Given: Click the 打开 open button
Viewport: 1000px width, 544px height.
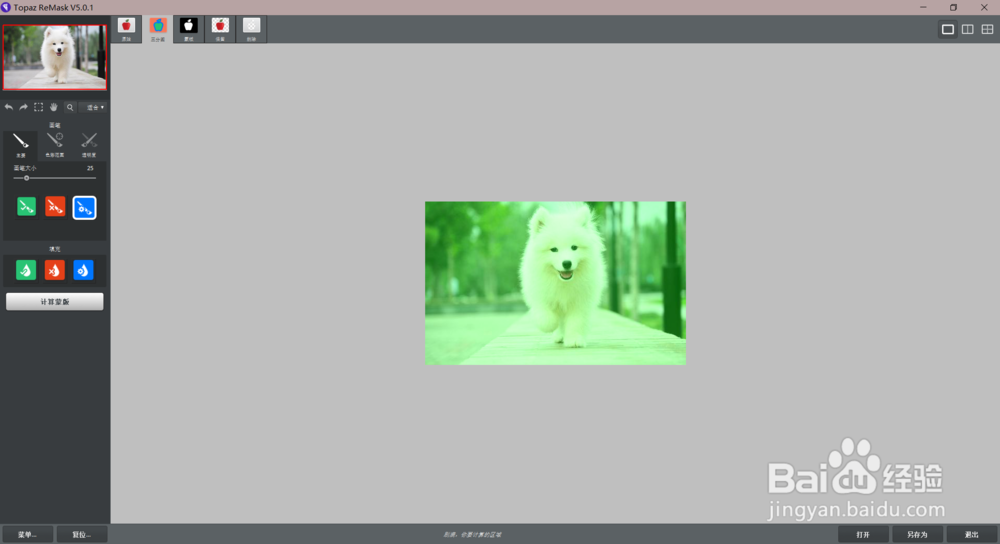Looking at the screenshot, I should [x=863, y=534].
